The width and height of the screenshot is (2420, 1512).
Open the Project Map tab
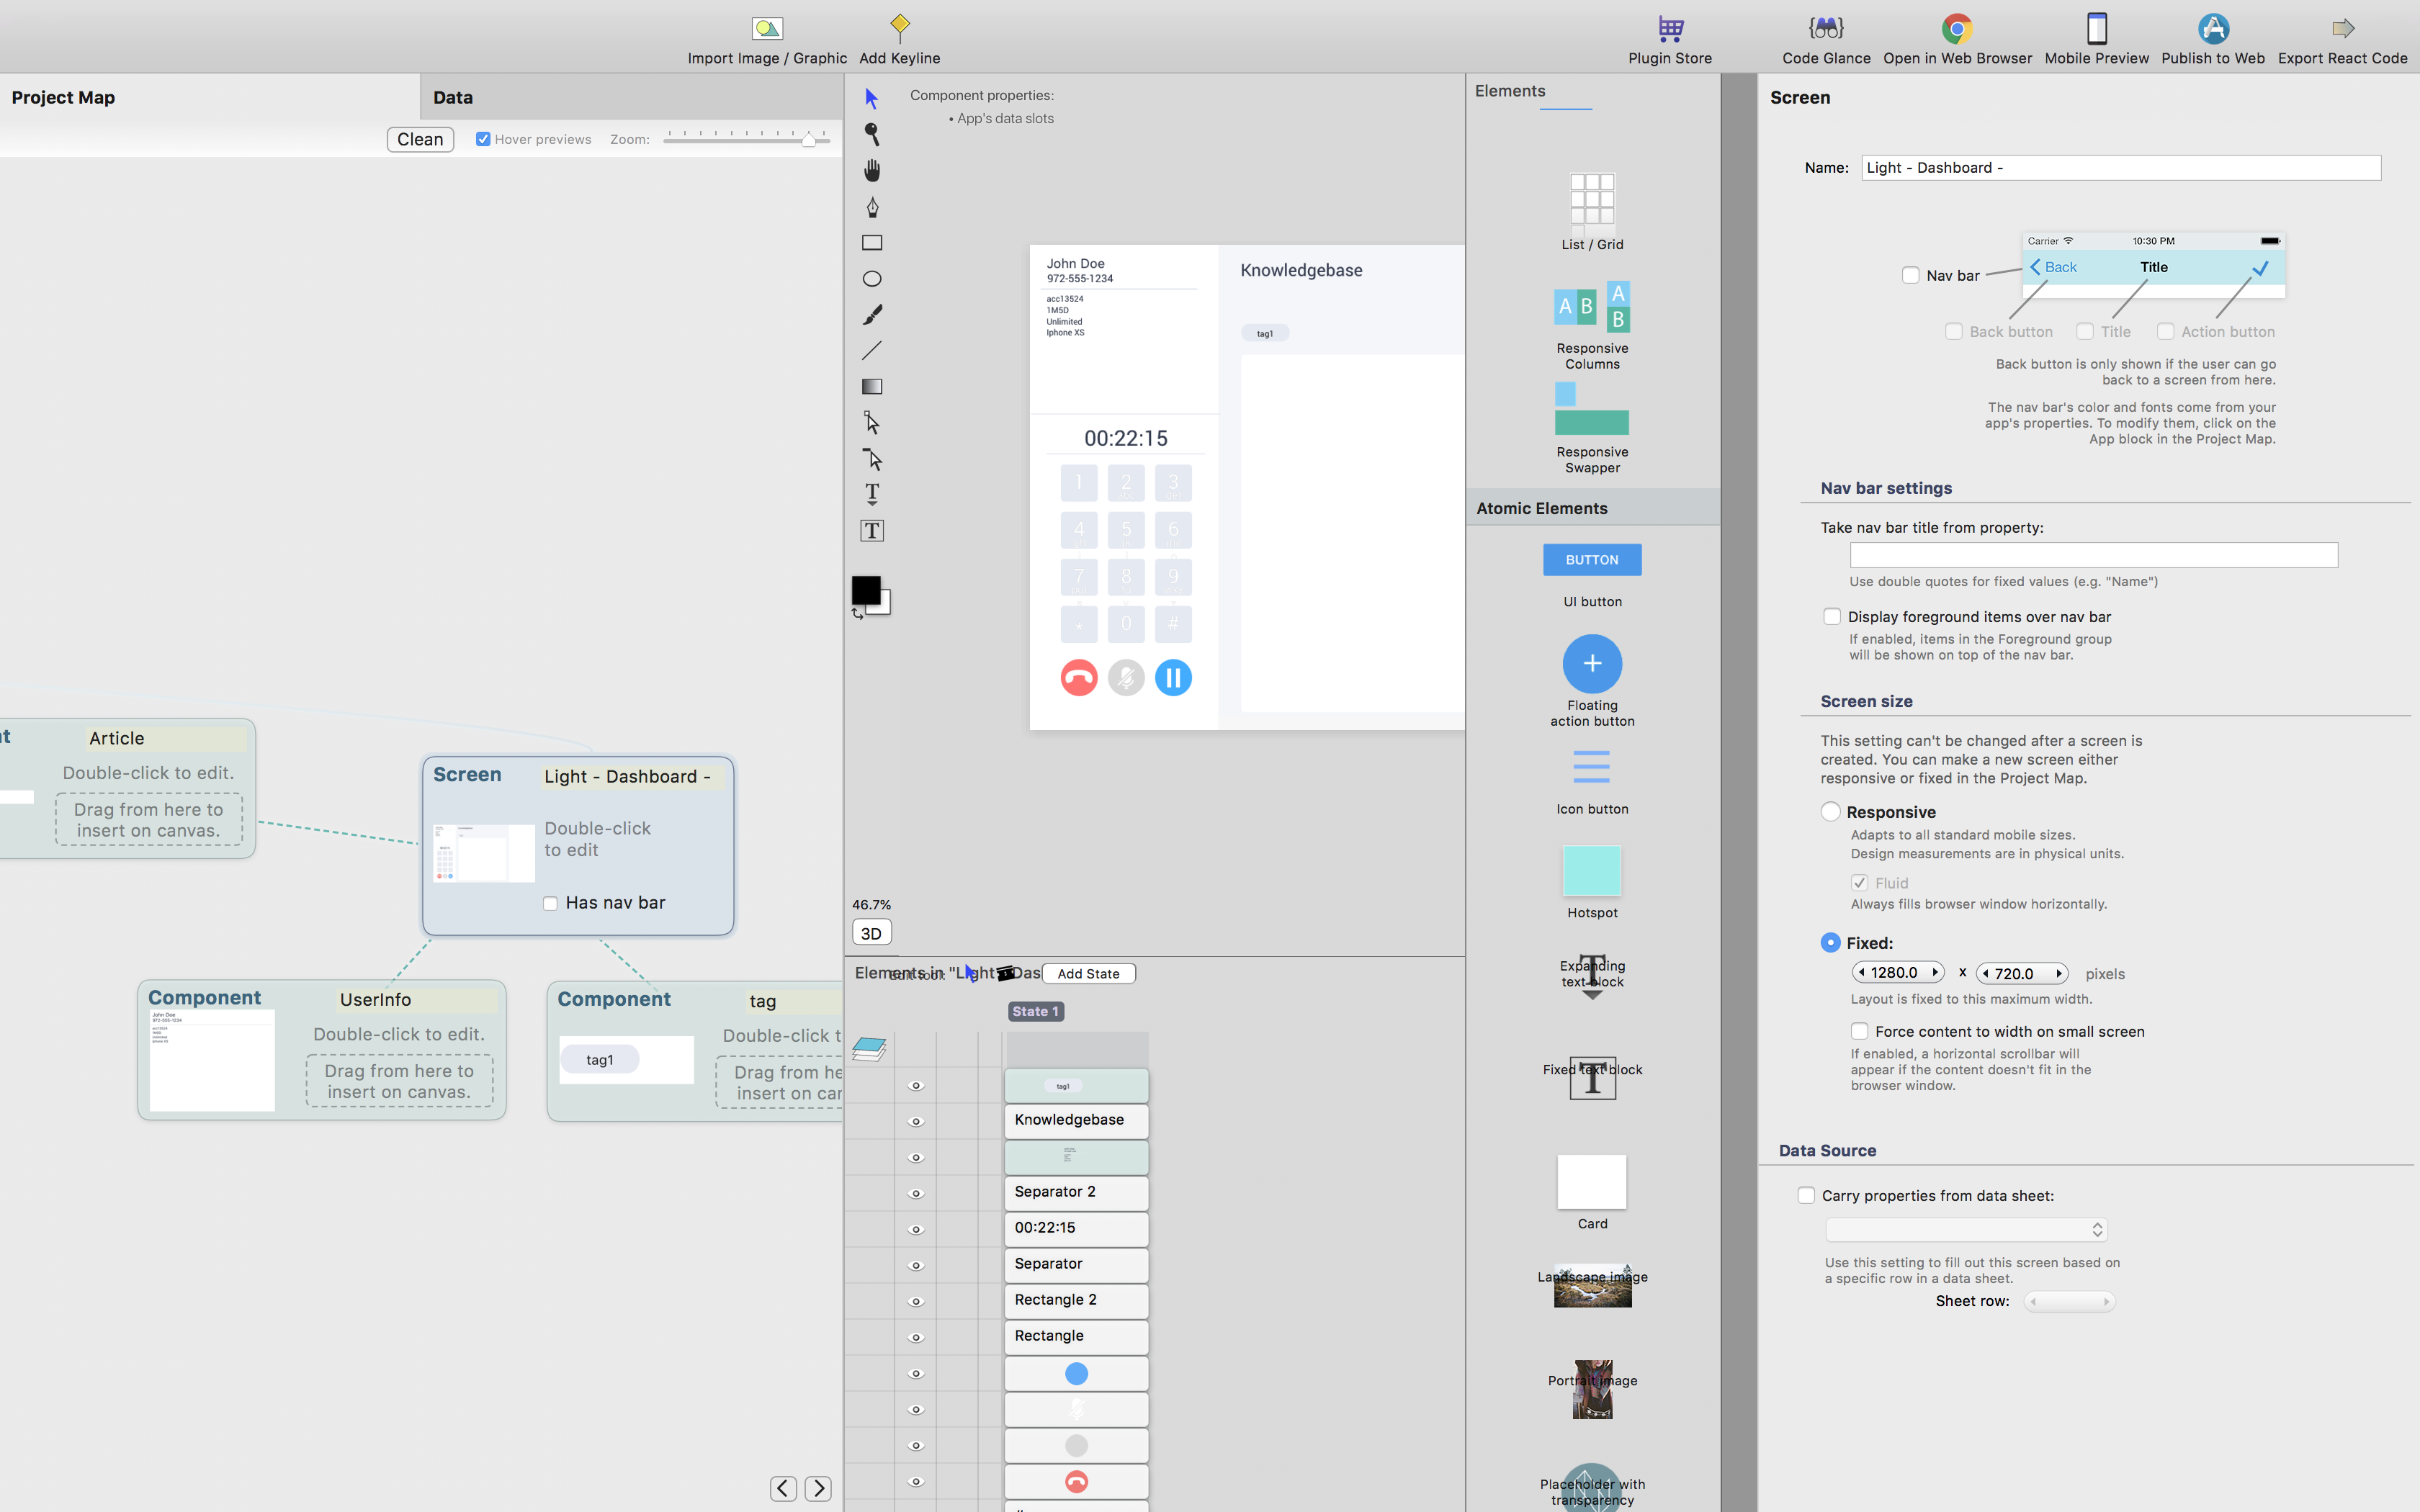pos(63,97)
